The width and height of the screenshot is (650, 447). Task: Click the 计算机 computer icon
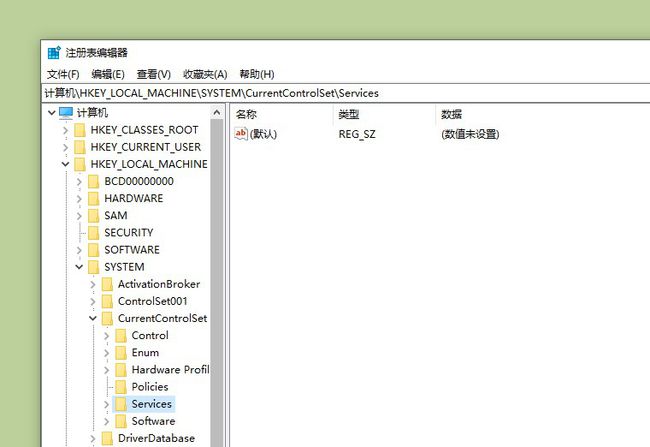click(x=66, y=112)
